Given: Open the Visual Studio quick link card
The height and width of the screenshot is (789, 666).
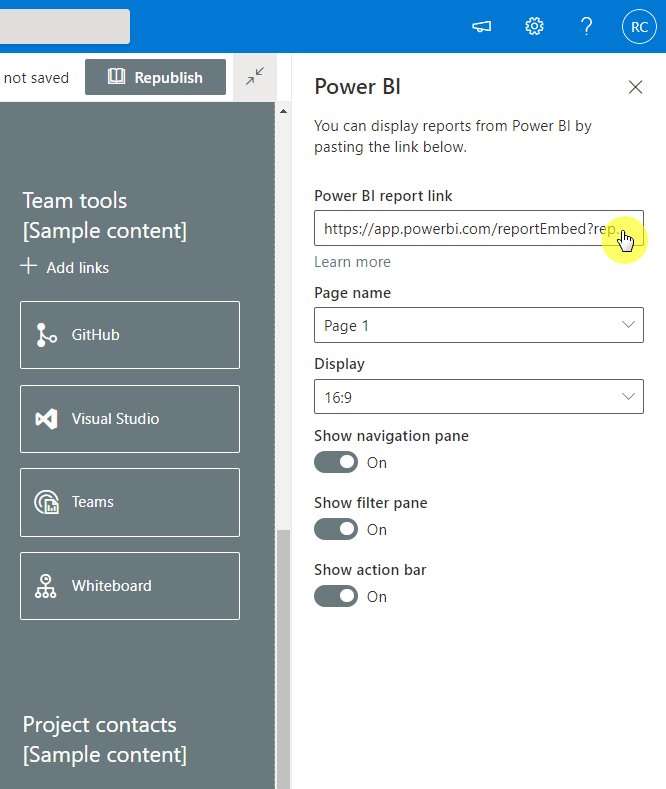Looking at the screenshot, I should click(x=130, y=419).
